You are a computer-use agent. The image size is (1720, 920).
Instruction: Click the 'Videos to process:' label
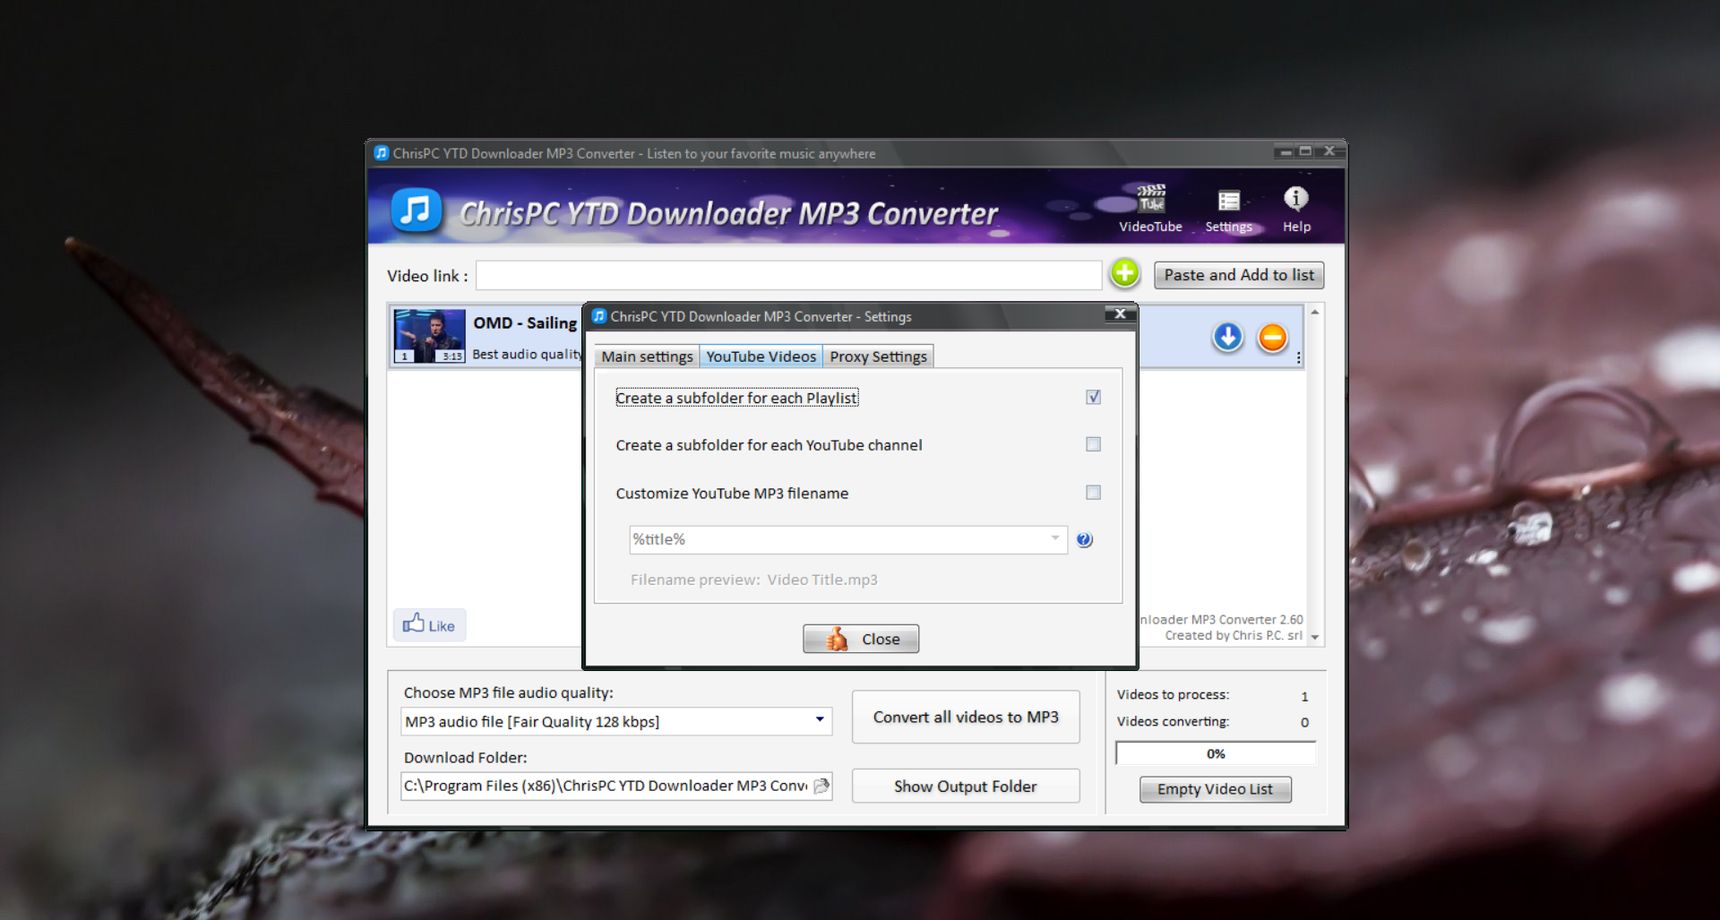click(x=1173, y=695)
